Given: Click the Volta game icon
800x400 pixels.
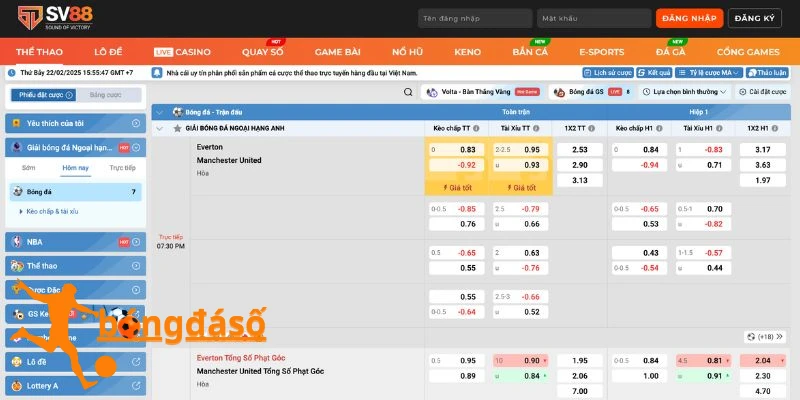Looking at the screenshot, I should coord(432,92).
